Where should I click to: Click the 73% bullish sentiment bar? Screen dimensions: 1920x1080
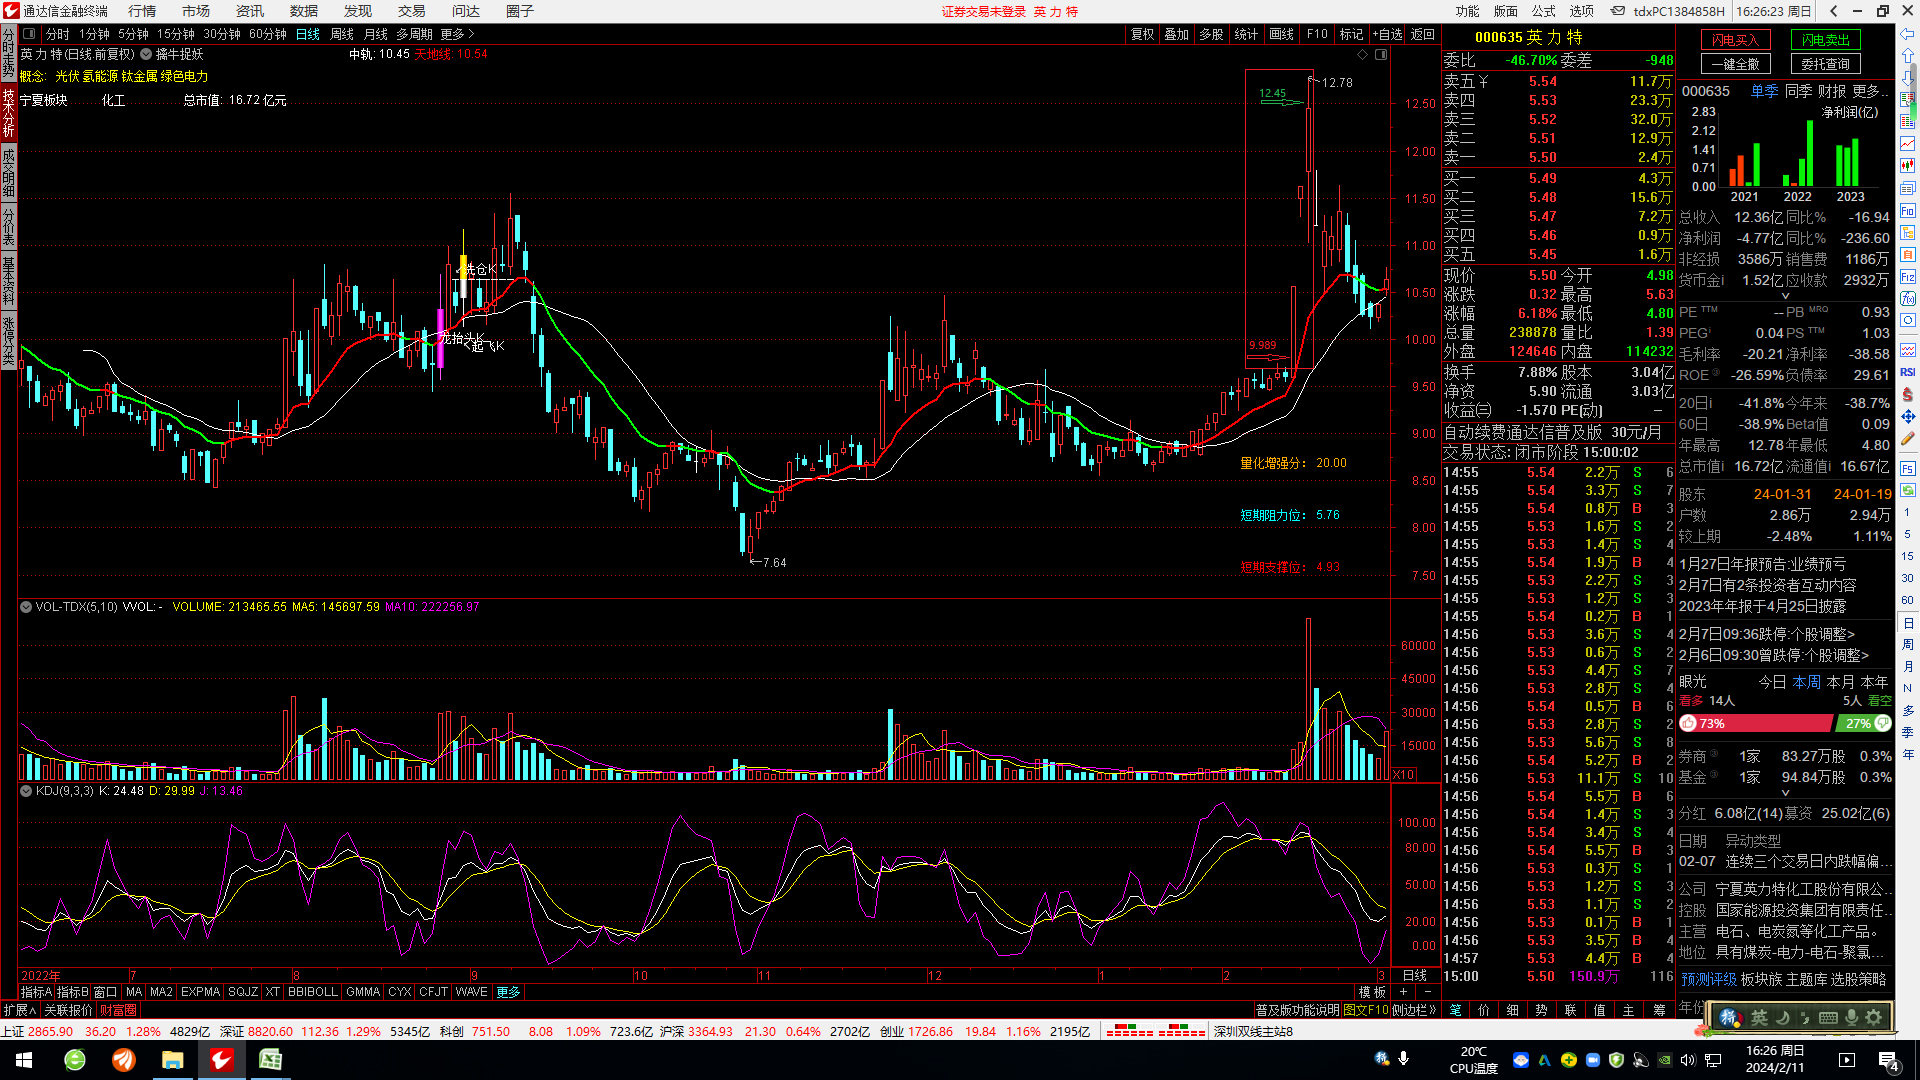click(x=1755, y=723)
